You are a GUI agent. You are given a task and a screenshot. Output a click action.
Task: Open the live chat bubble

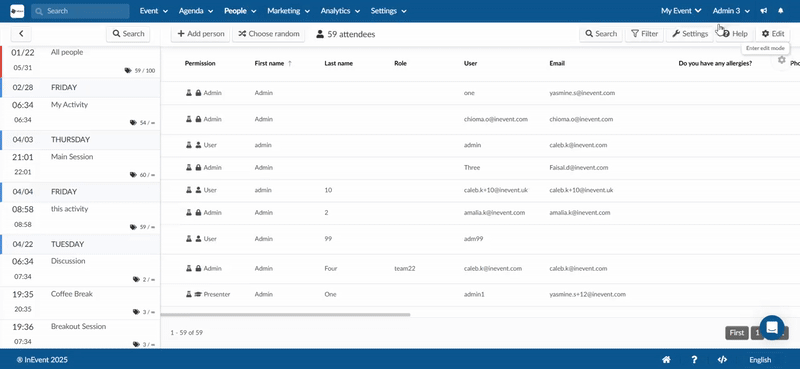[x=771, y=328]
